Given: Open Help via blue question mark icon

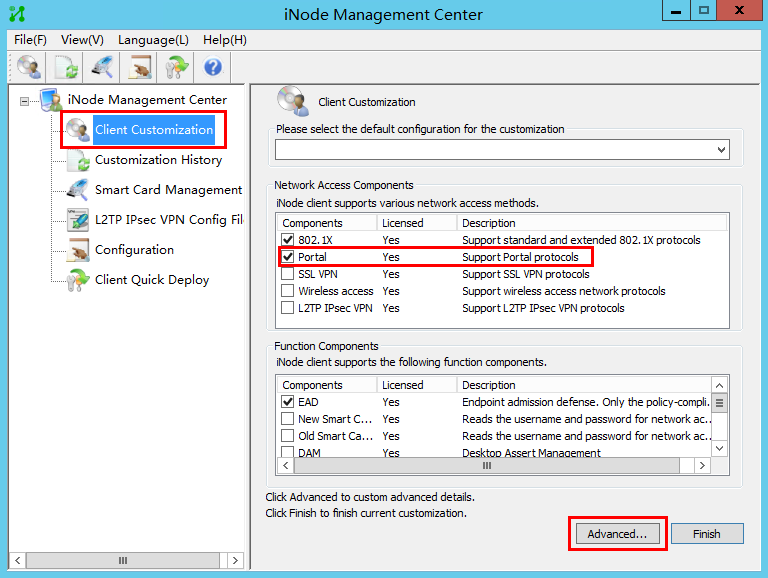Looking at the screenshot, I should pyautogui.click(x=213, y=67).
